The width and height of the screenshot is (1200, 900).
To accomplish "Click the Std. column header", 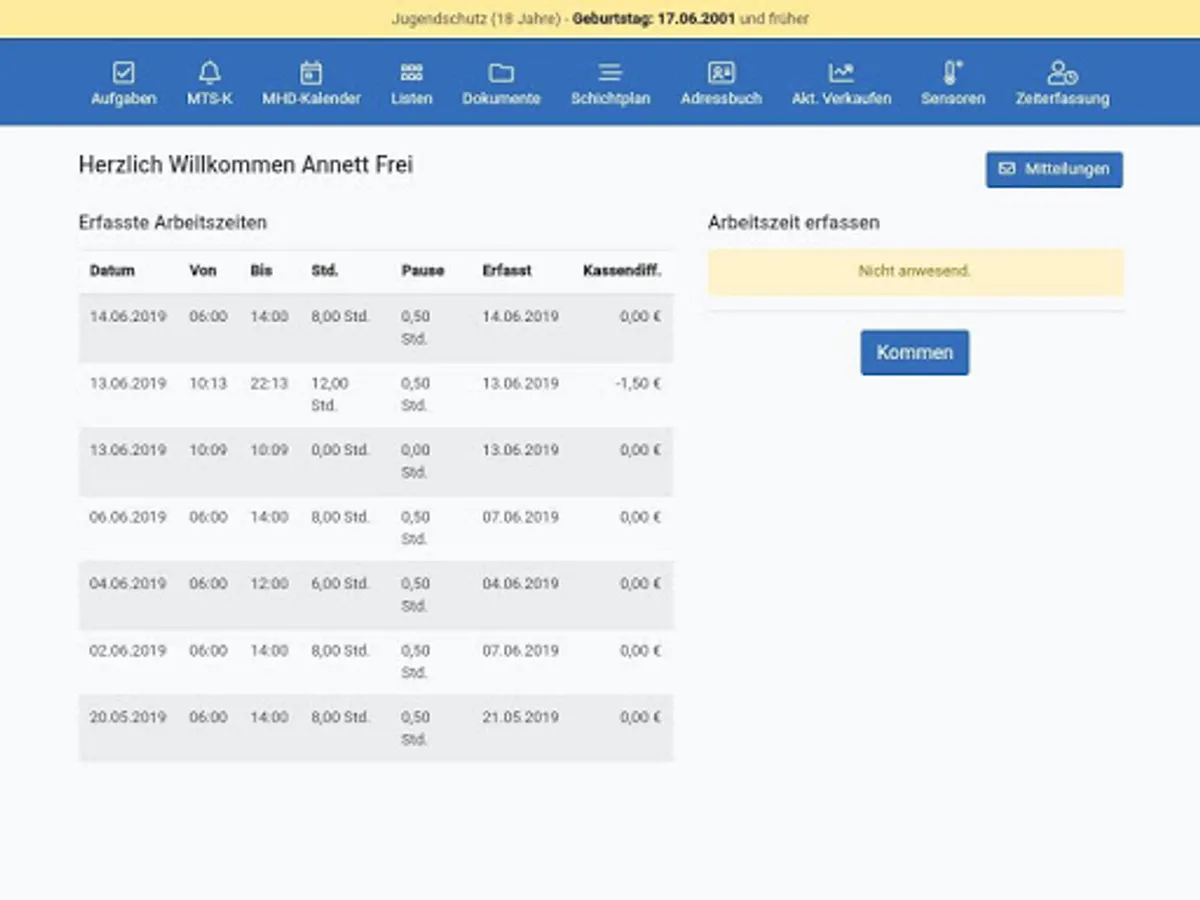I will click(x=324, y=271).
